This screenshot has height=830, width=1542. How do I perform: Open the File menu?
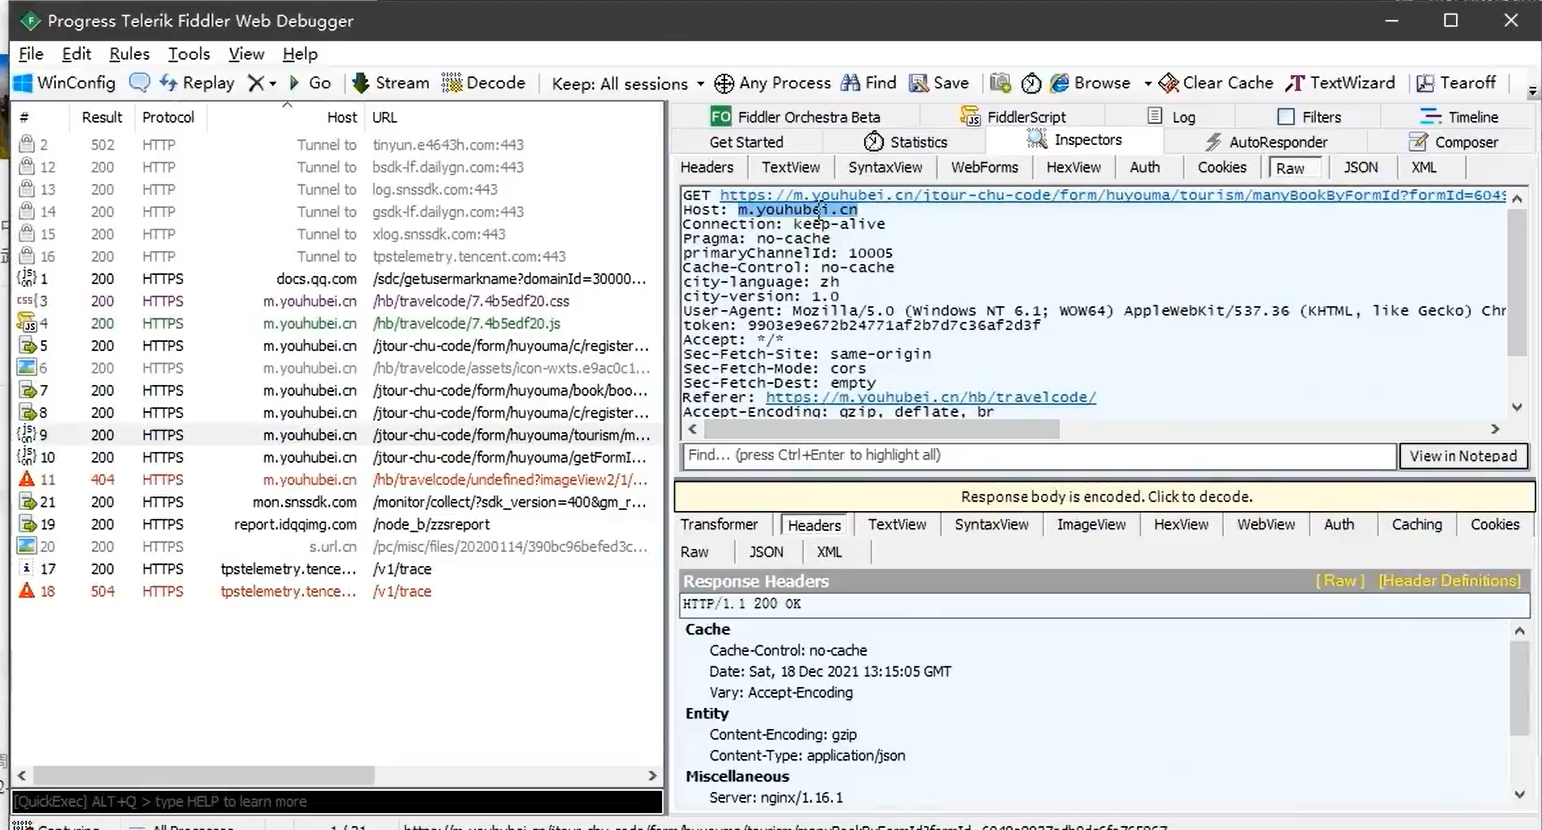tap(31, 54)
